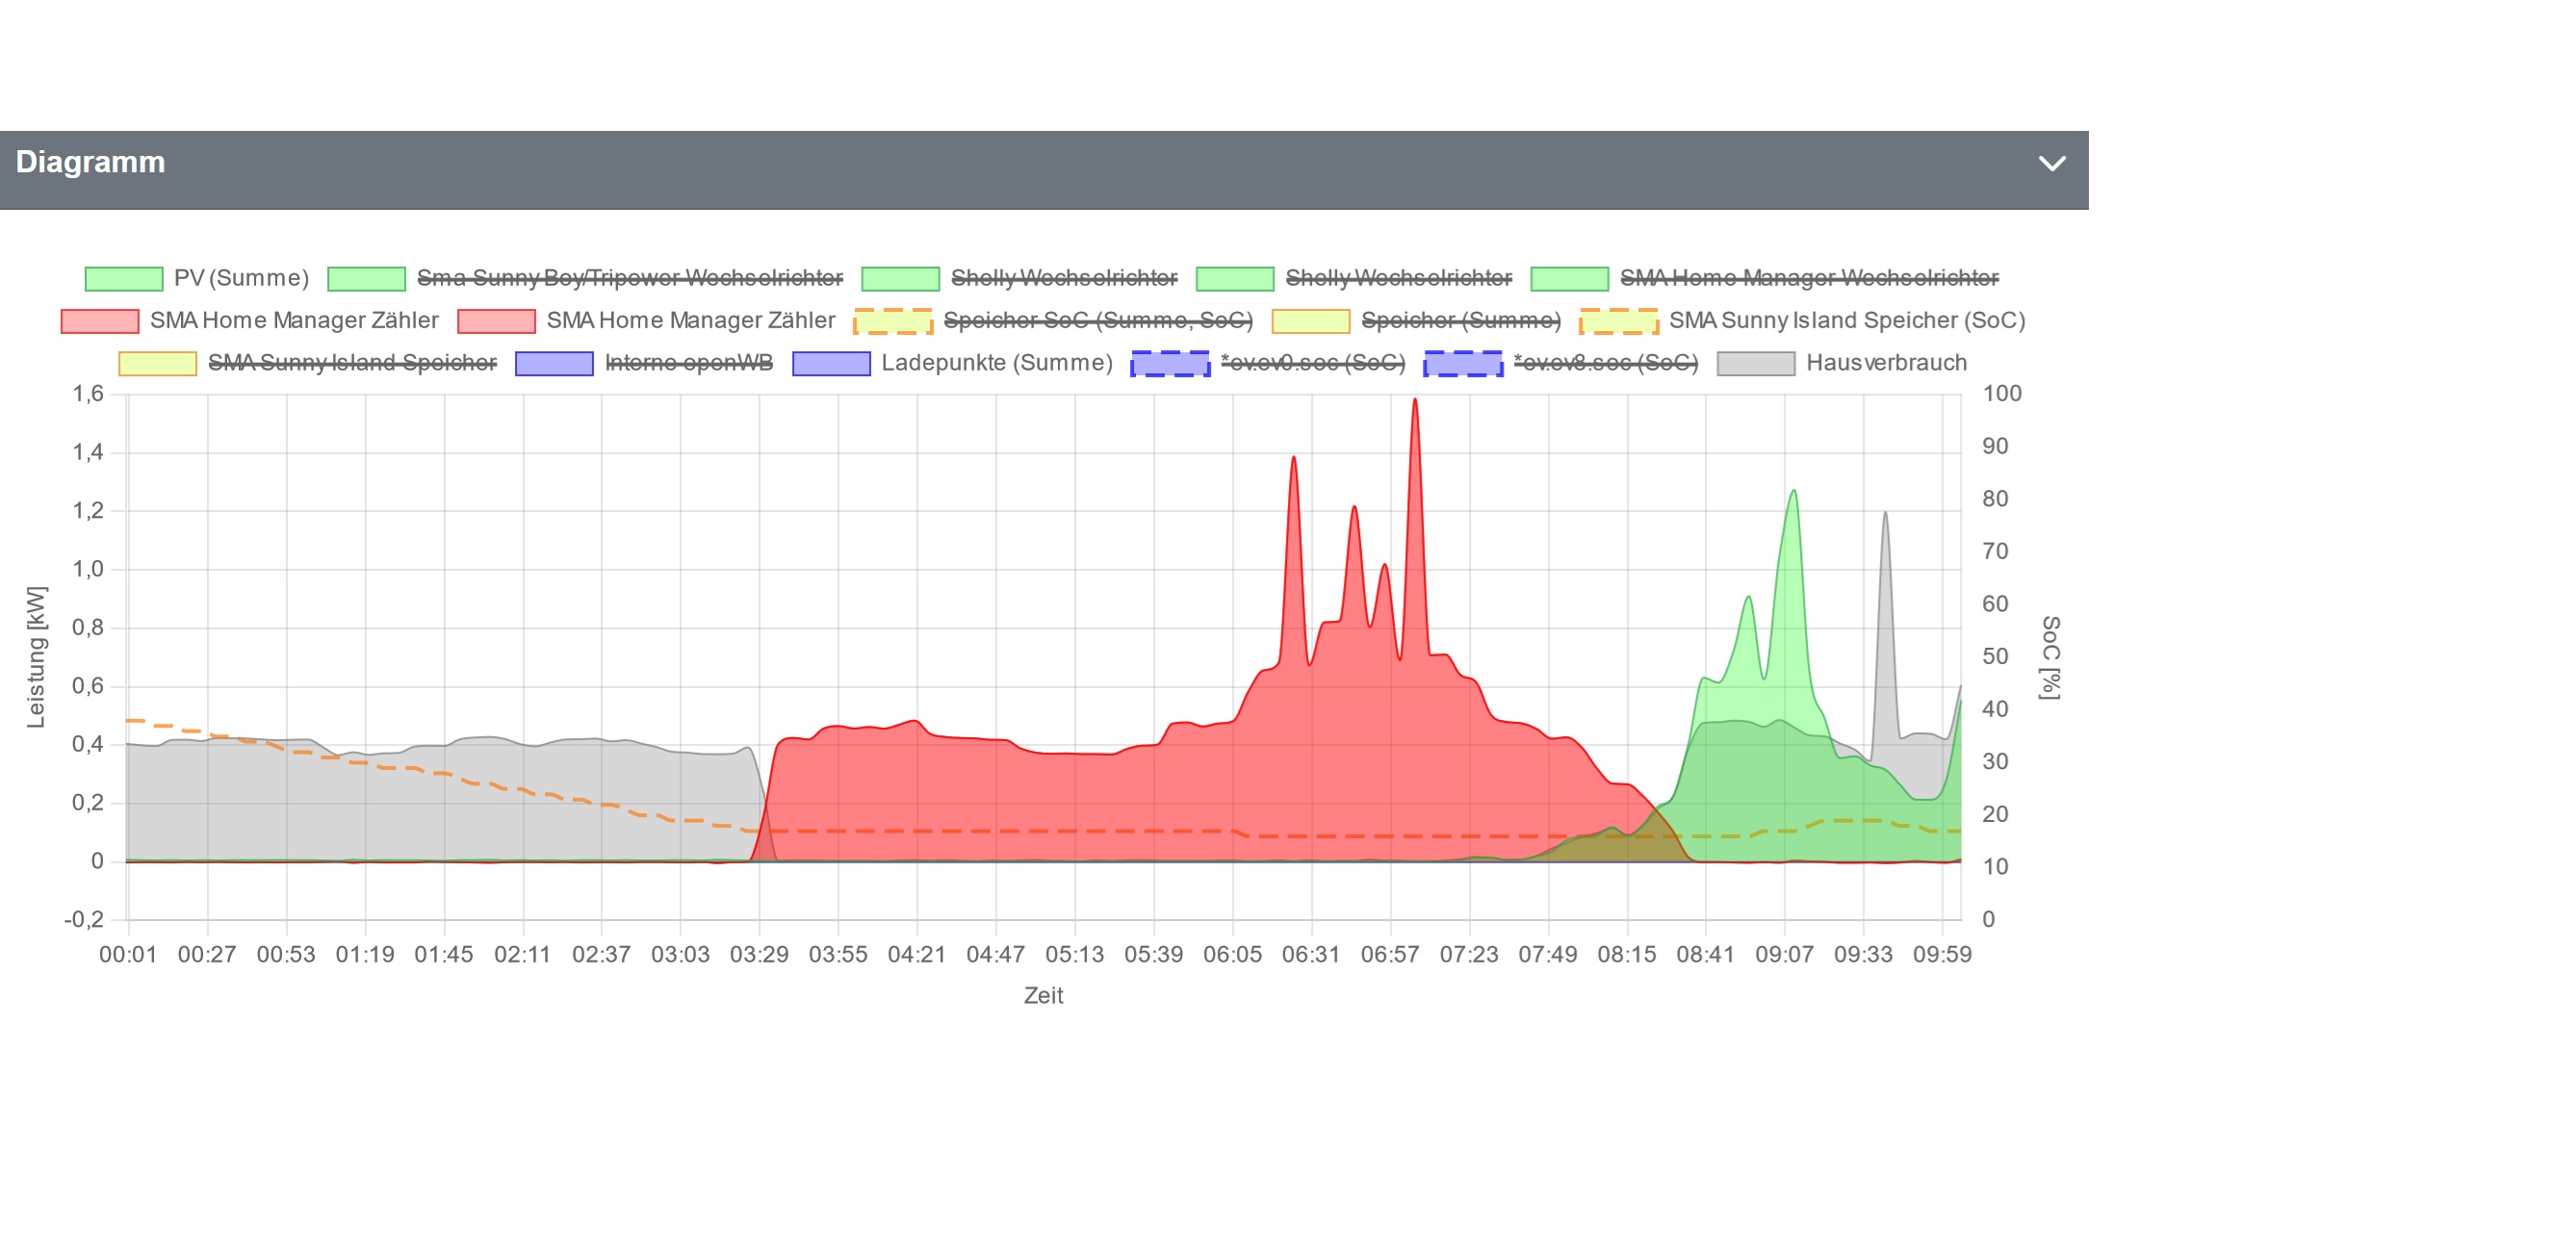Viewport: 2576px width, 1256px height.
Task: Collapse the Diagramm panel chevron
Action: coord(2051,163)
